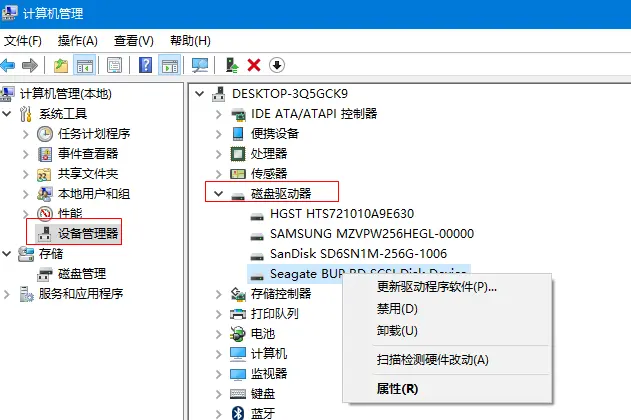Viewport: 631px width, 420px height.
Task: Click the 本地用户和组 people icon
Action: coord(45,194)
